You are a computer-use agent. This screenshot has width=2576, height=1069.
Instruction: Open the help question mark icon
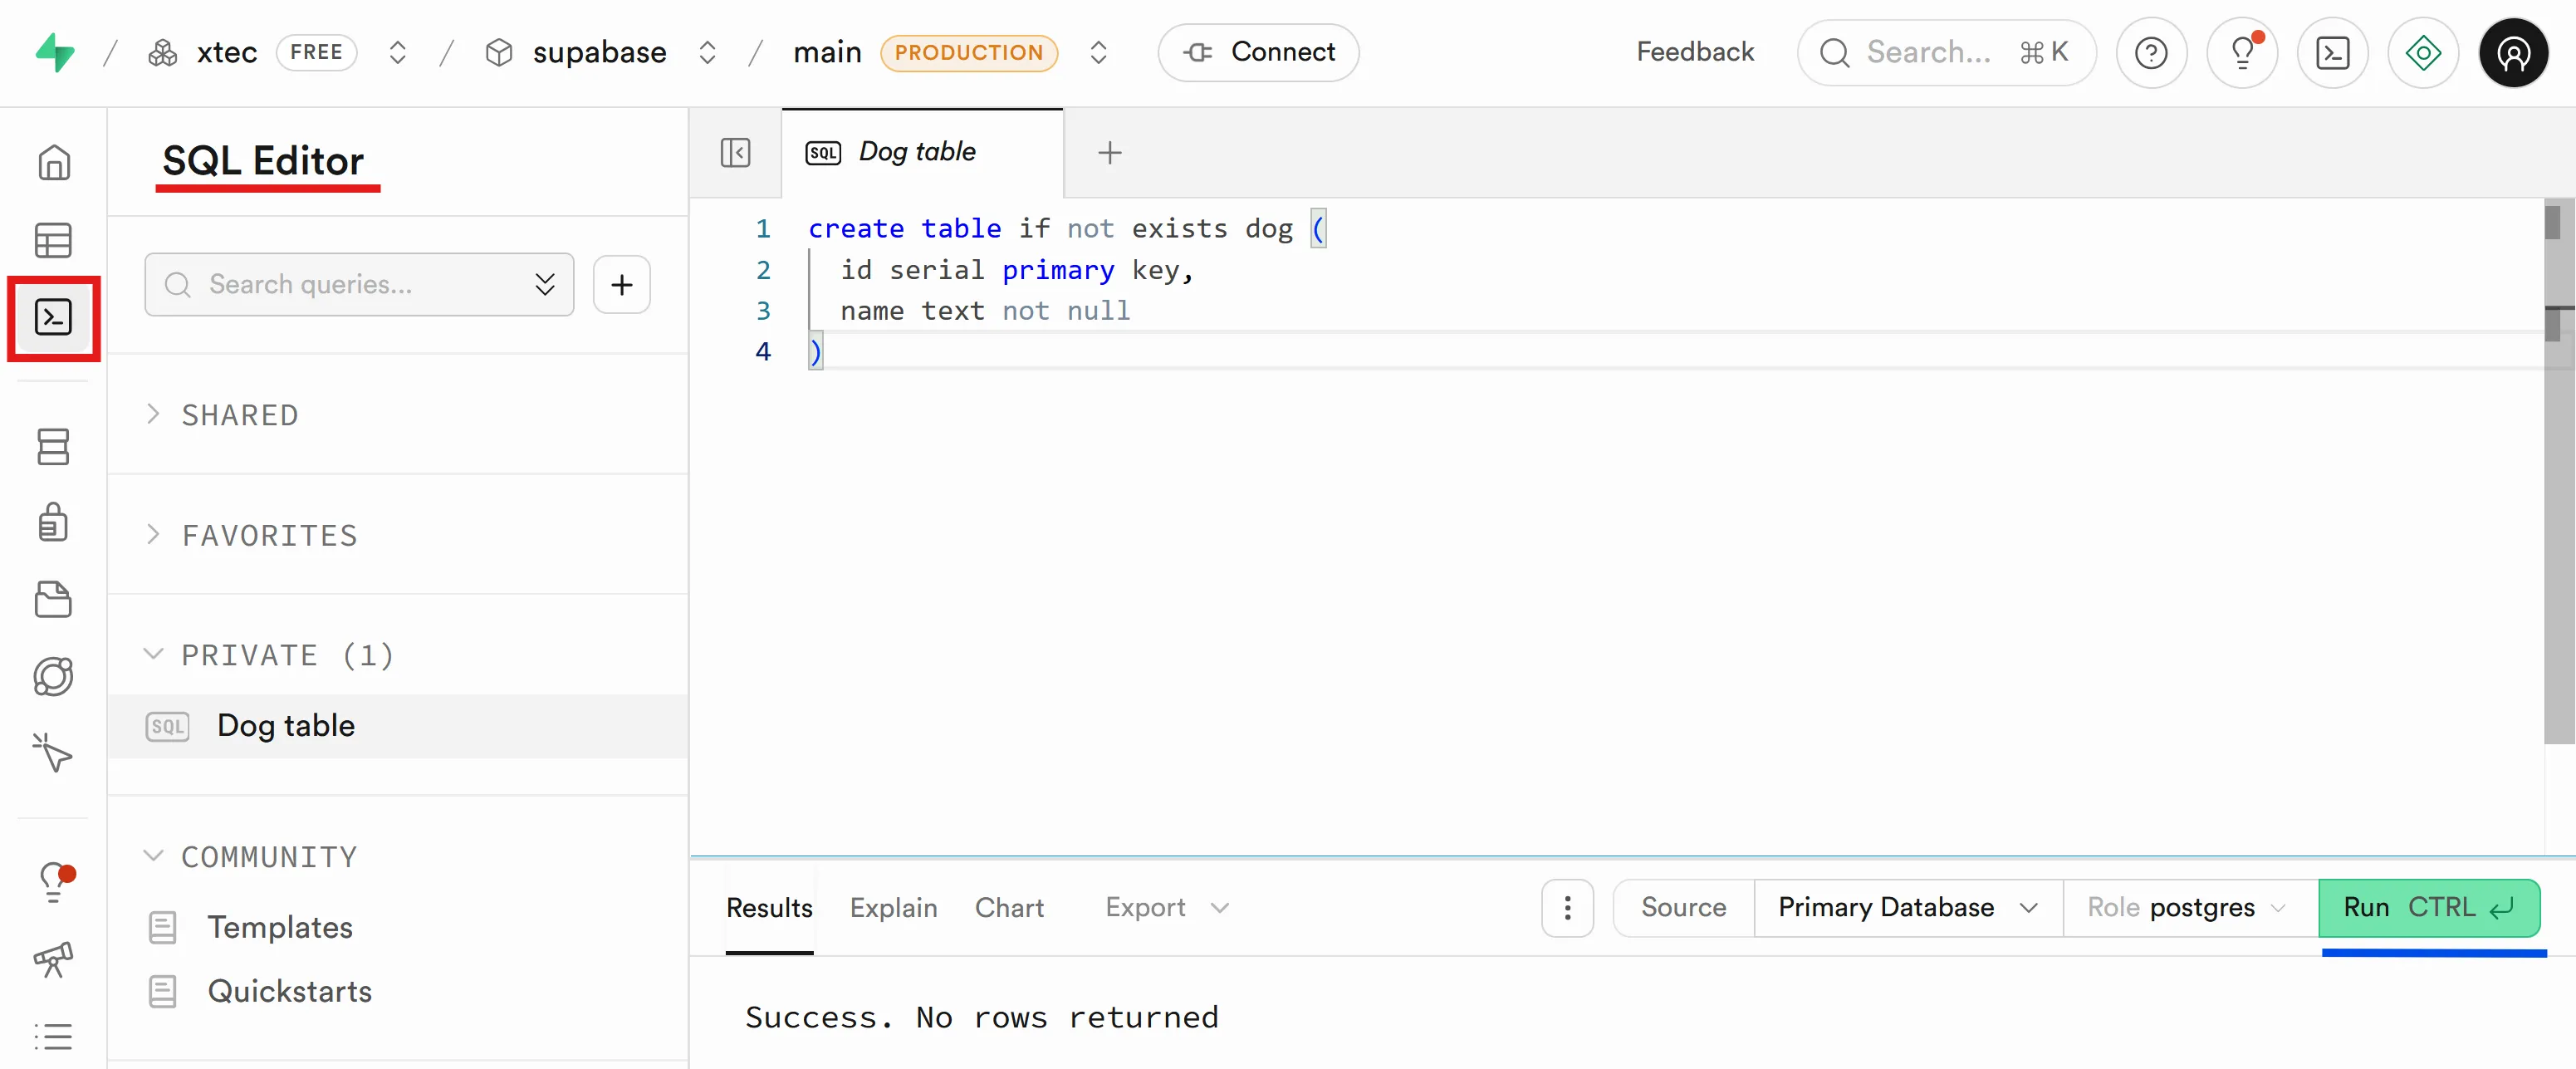click(x=2150, y=53)
